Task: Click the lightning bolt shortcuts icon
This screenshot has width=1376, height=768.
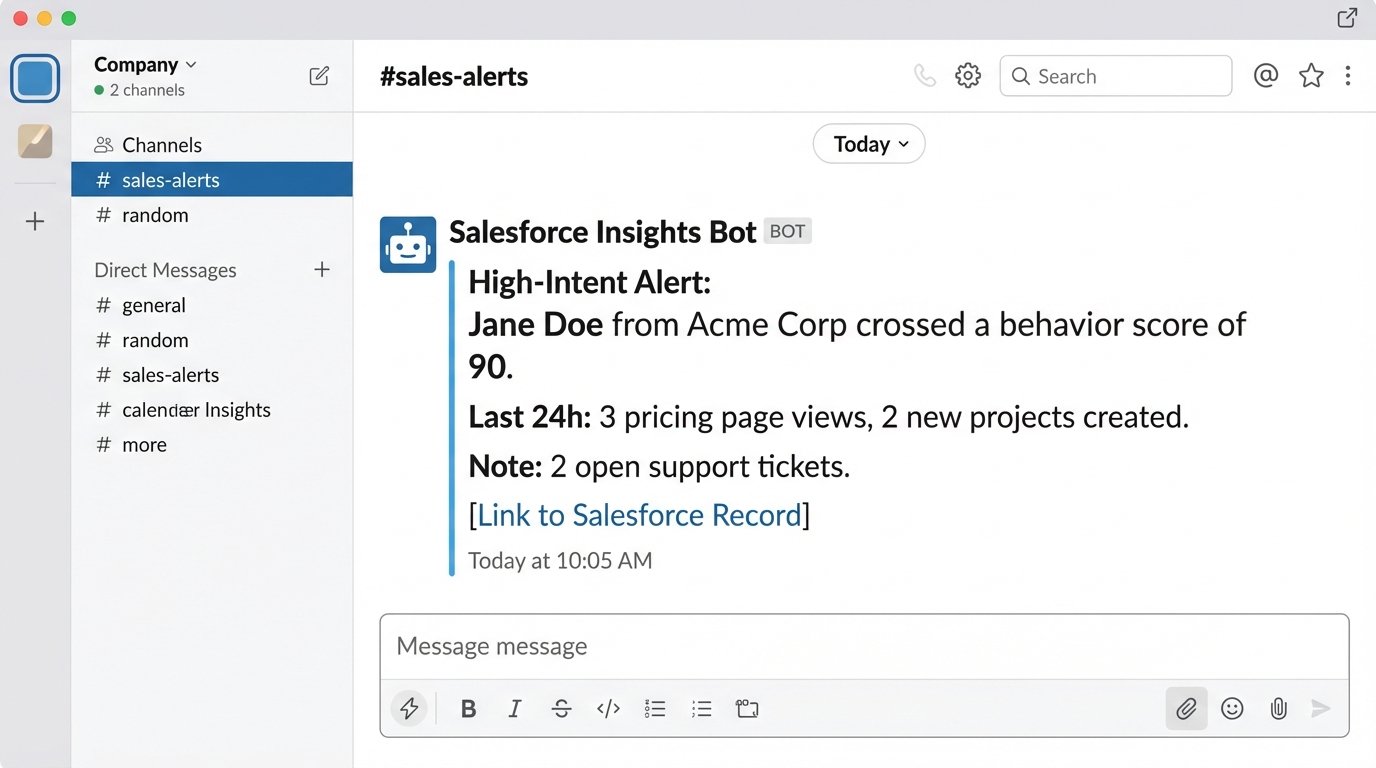Action: click(x=409, y=709)
